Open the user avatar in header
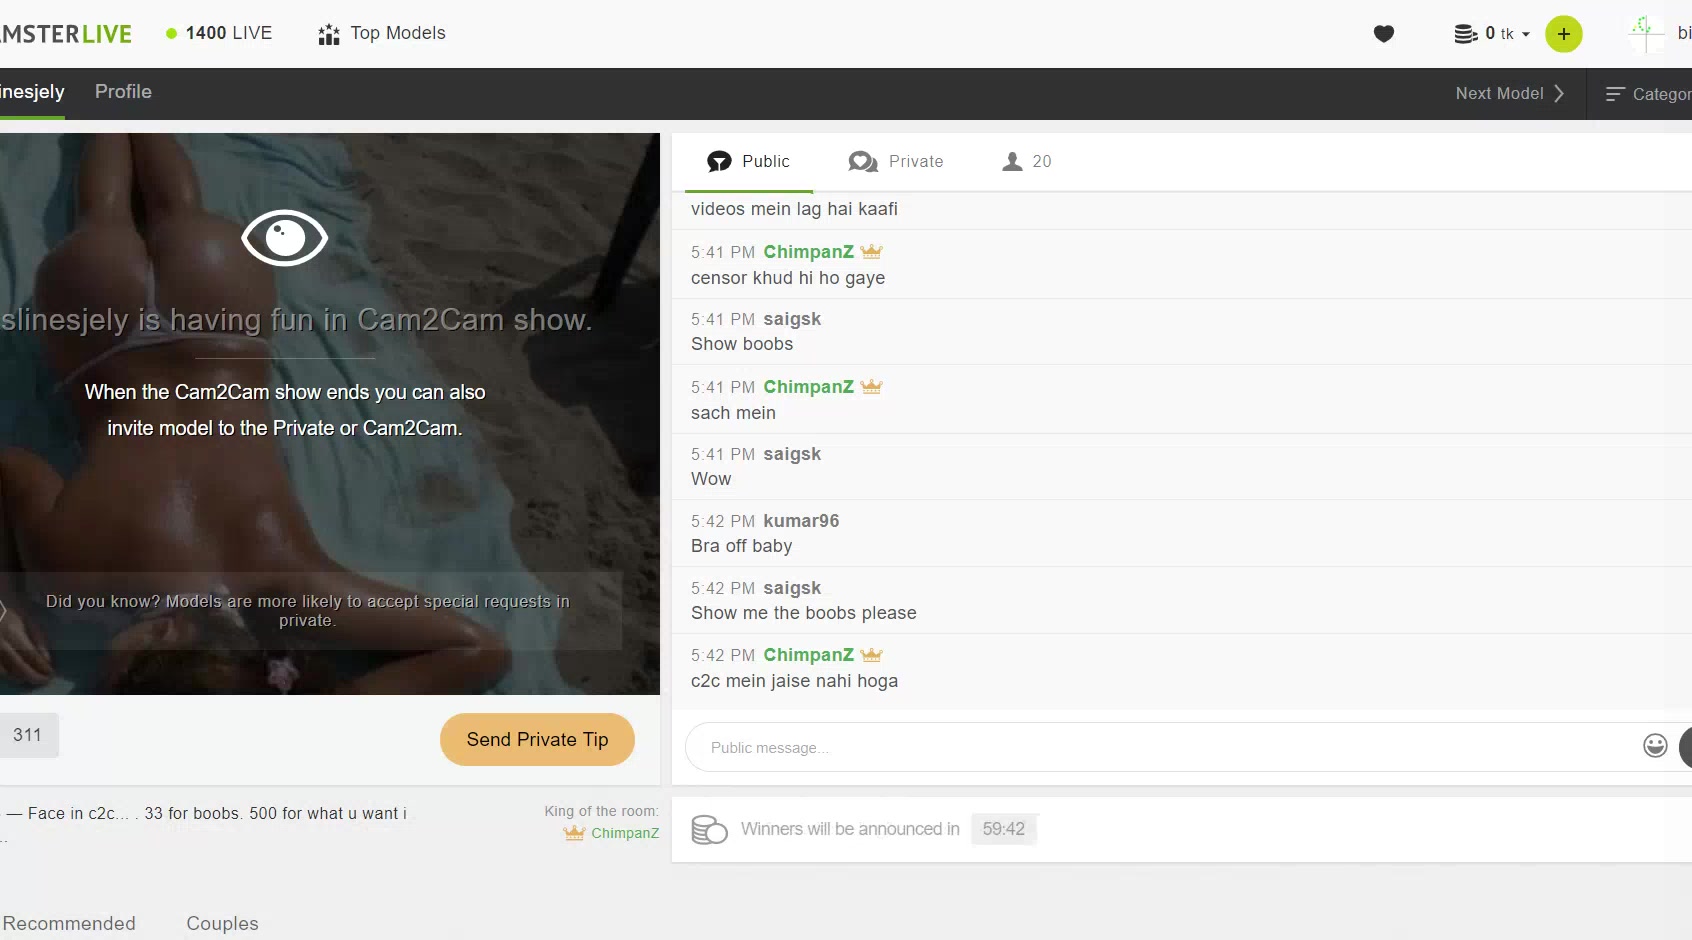Viewport: 1692px width, 940px height. [1646, 34]
